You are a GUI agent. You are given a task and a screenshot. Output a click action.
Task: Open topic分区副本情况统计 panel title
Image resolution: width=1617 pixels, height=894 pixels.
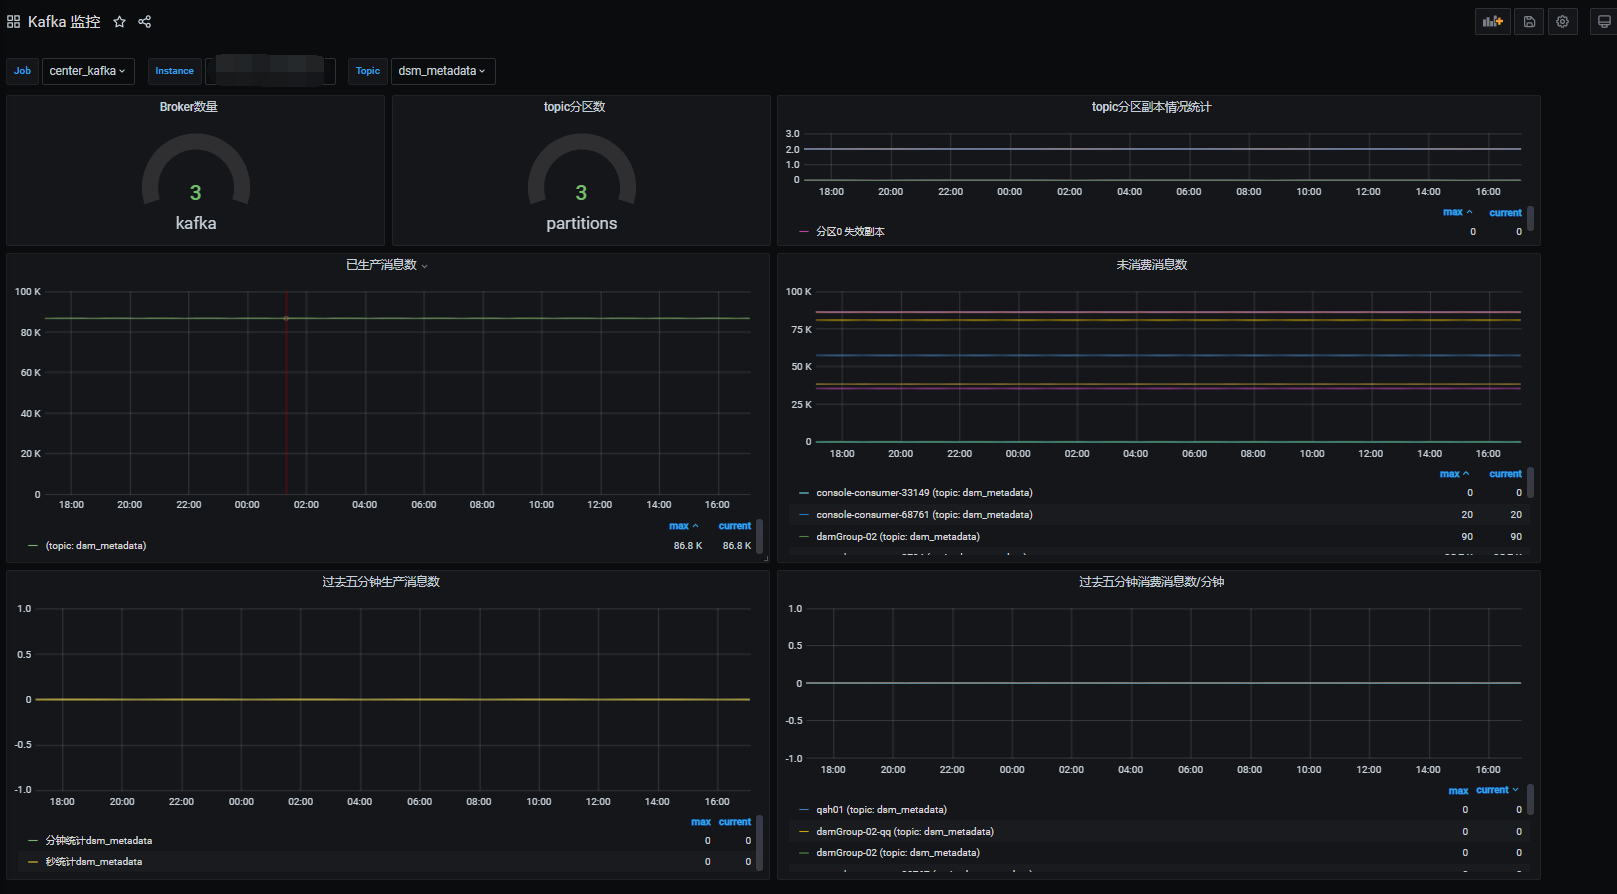click(x=1151, y=107)
